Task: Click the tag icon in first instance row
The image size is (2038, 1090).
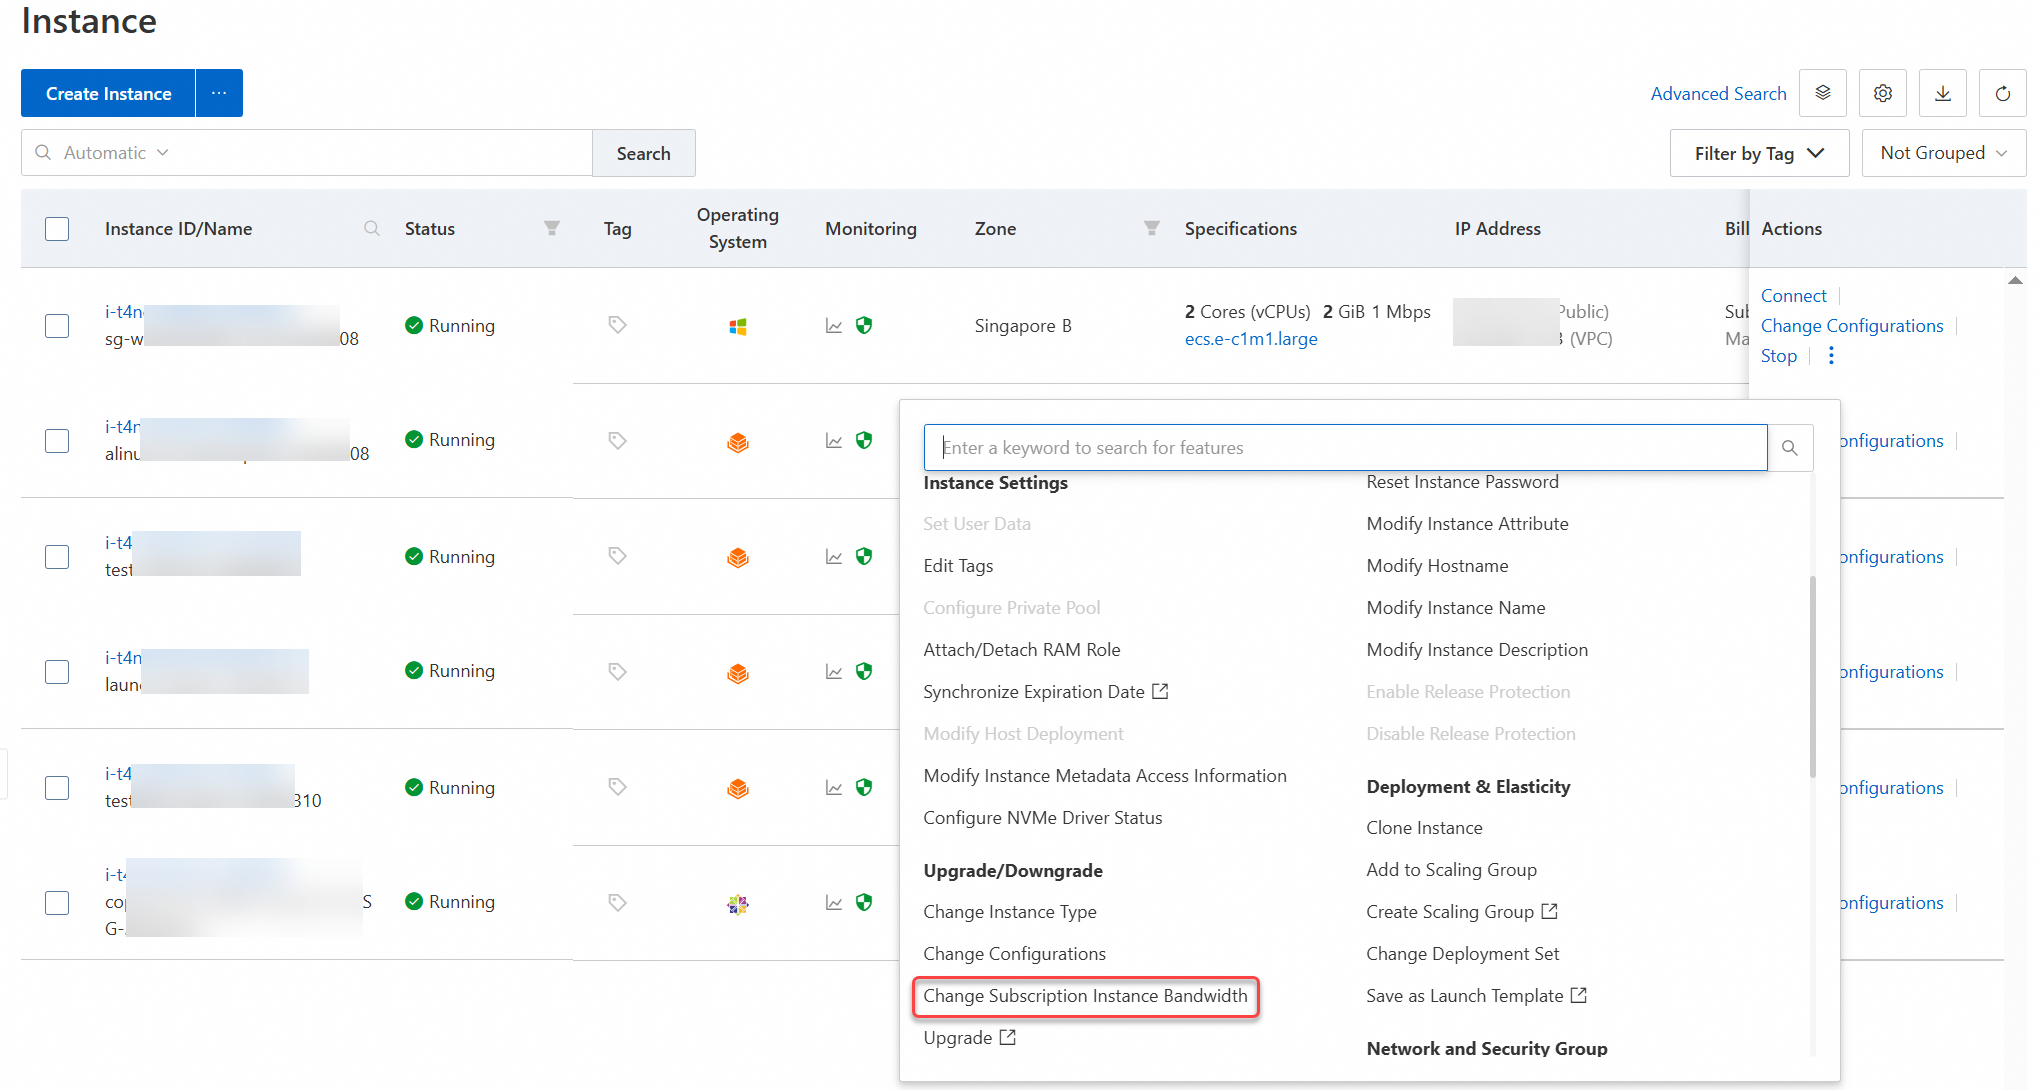Action: coord(617,325)
